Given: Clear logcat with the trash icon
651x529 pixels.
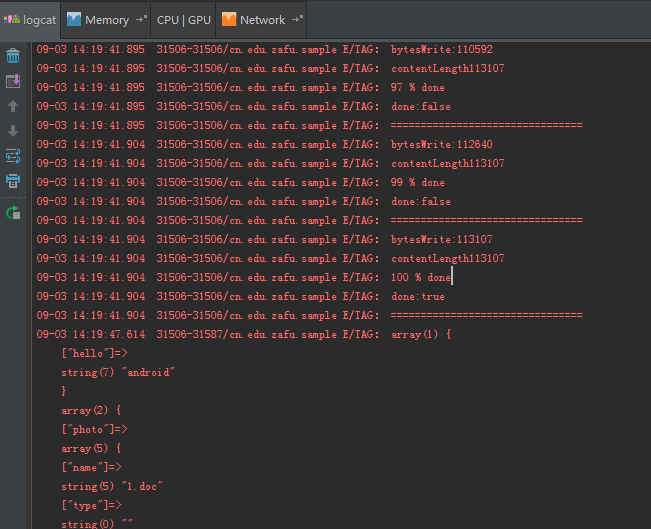Looking at the screenshot, I should click(13, 56).
